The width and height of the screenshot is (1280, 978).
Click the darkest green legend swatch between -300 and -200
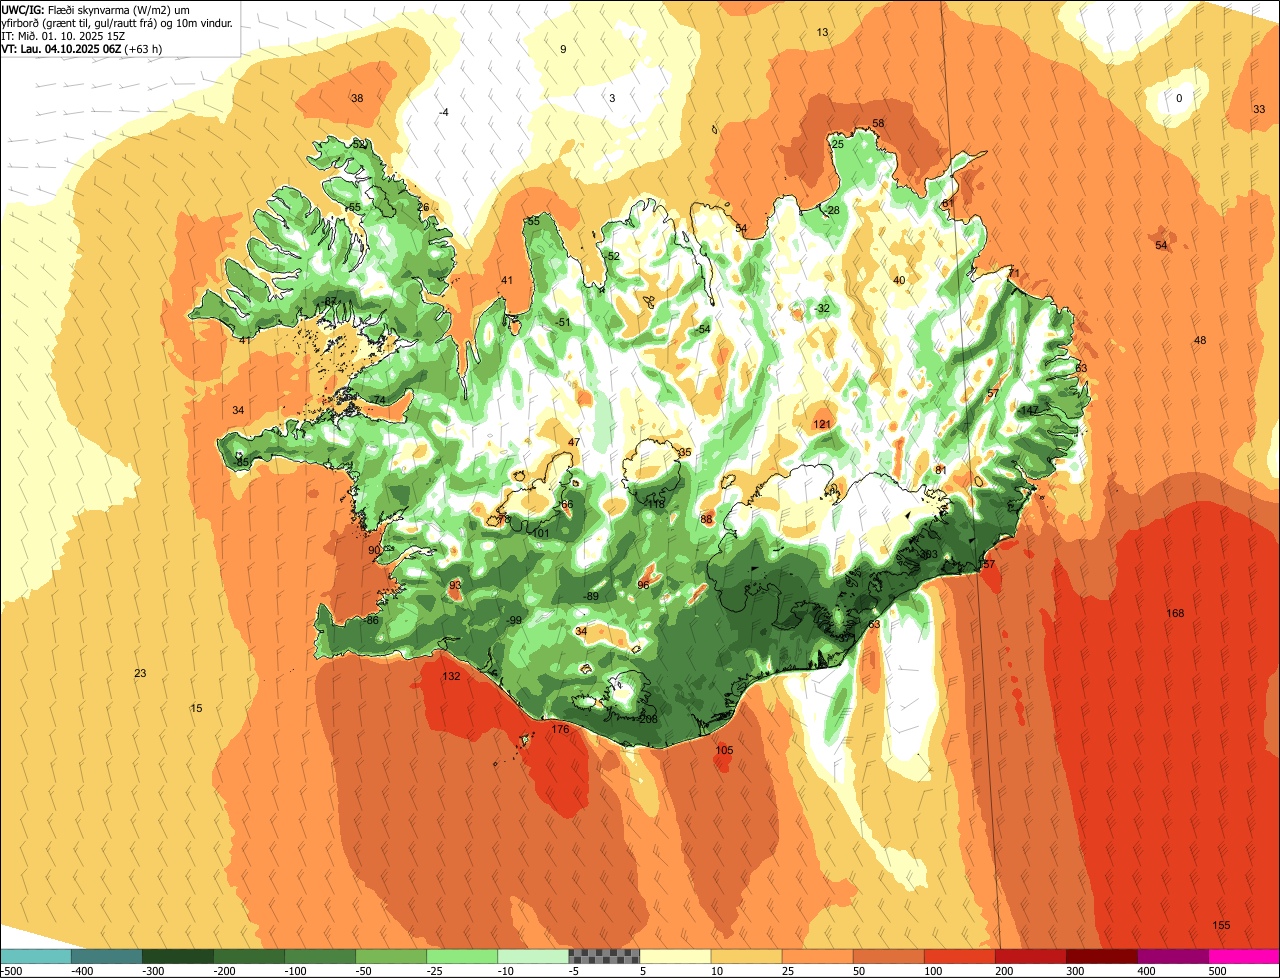[x=178, y=957]
